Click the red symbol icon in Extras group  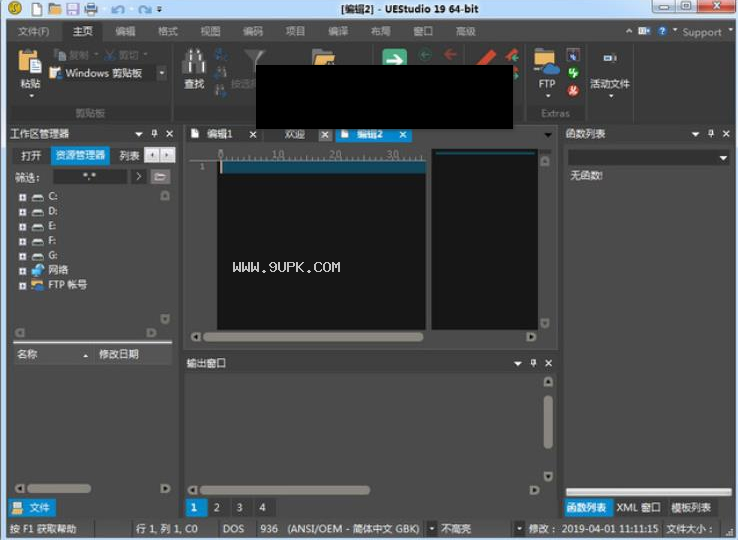coord(573,90)
